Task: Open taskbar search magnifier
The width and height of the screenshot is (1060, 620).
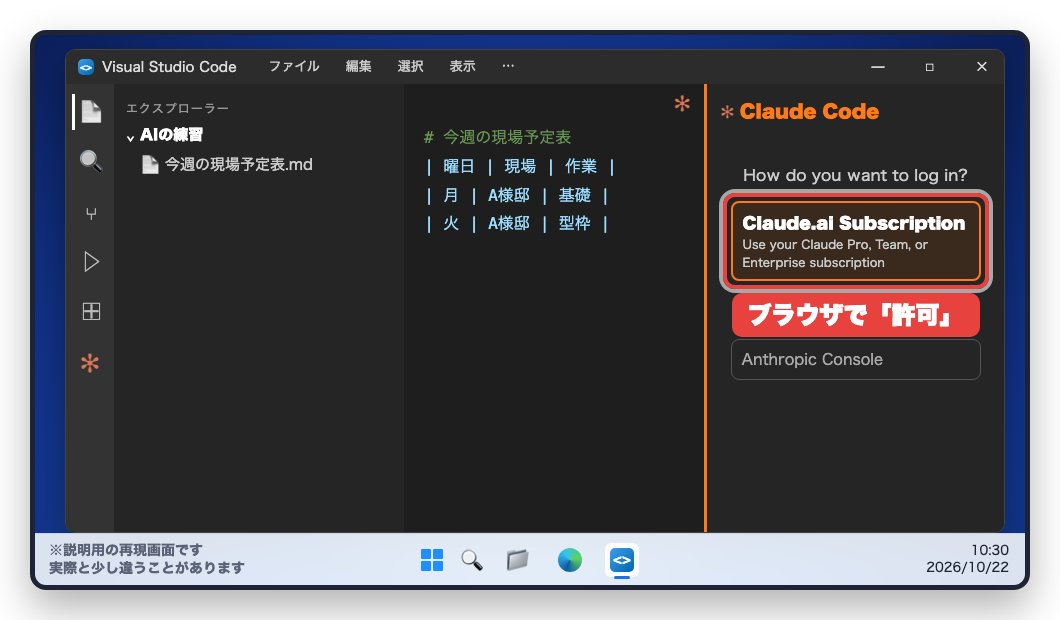Action: coord(472,560)
